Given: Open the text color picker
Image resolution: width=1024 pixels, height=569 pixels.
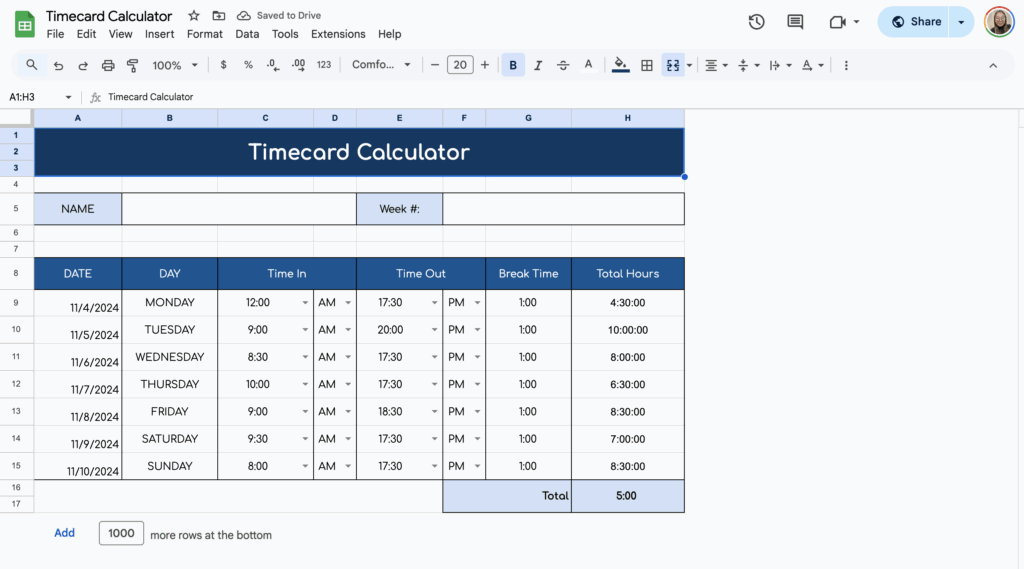Looking at the screenshot, I should 588,65.
